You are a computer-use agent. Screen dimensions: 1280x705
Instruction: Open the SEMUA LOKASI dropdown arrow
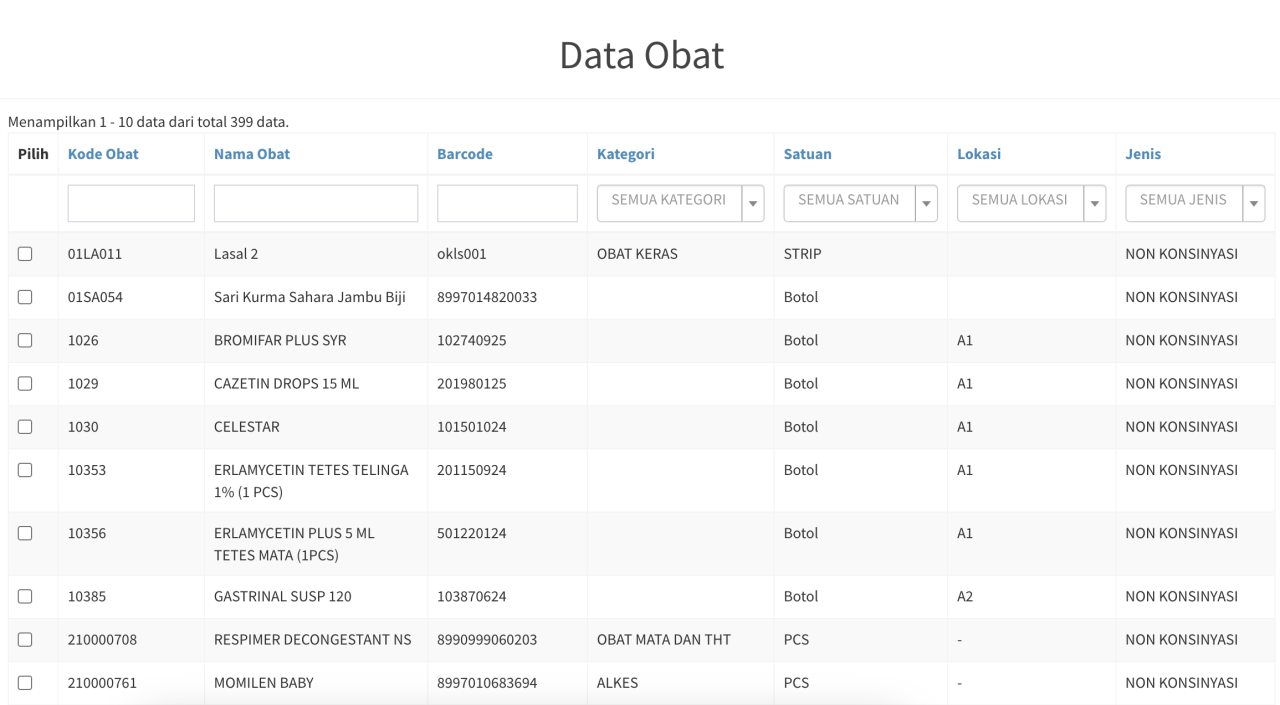1094,203
